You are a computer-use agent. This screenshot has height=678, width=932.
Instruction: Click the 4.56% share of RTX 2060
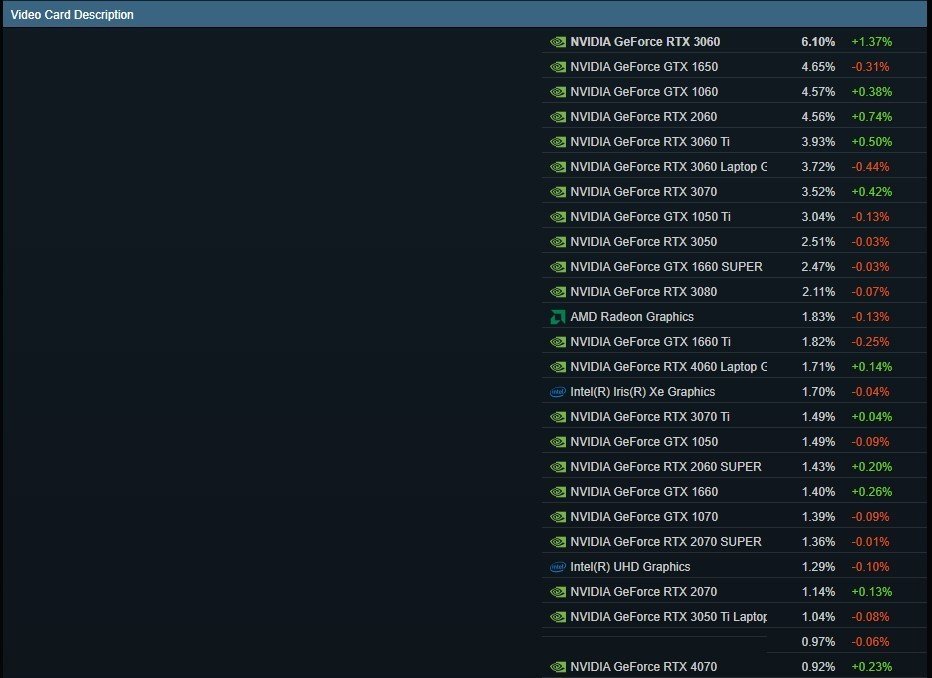pyautogui.click(x=818, y=116)
